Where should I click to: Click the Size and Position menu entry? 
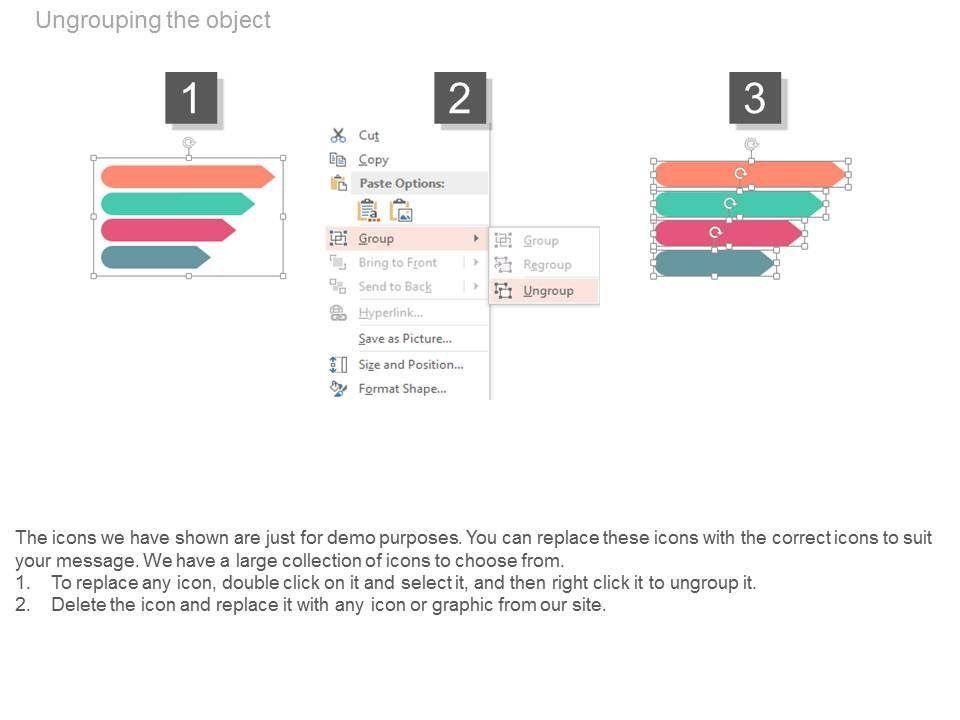pyautogui.click(x=411, y=364)
